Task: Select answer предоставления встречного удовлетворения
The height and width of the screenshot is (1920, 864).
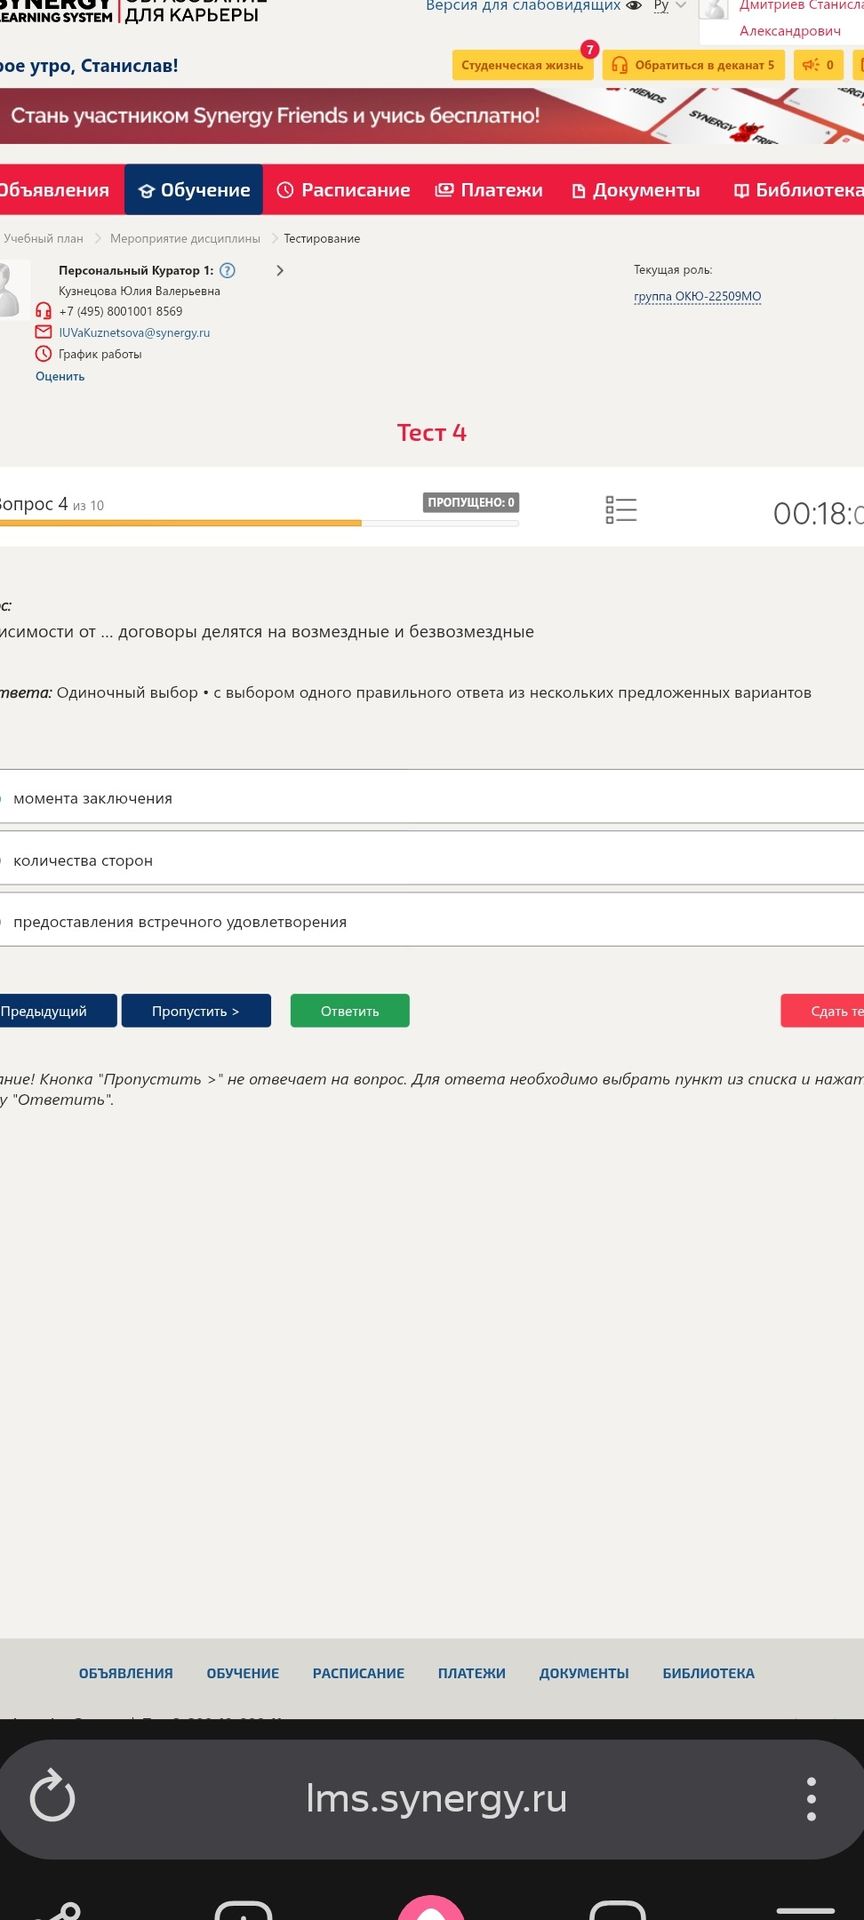Action: point(432,922)
